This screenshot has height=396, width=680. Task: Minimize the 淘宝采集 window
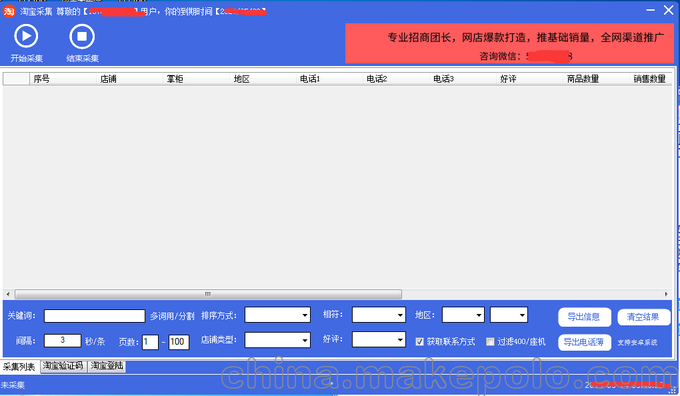[651, 10]
